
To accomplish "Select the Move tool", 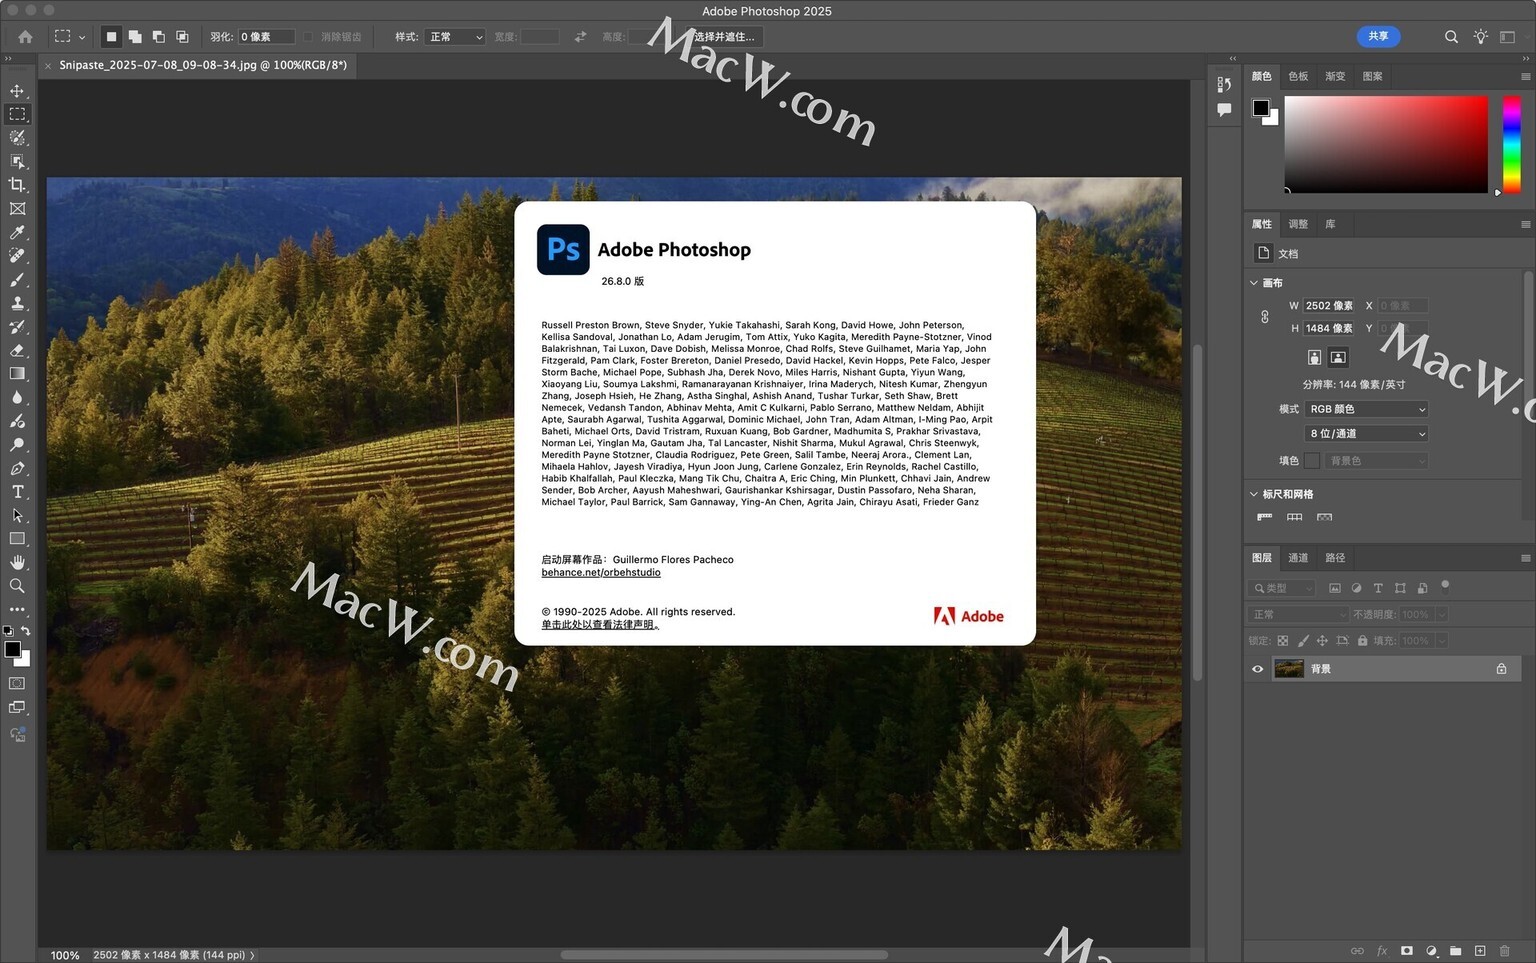I will coord(17,91).
